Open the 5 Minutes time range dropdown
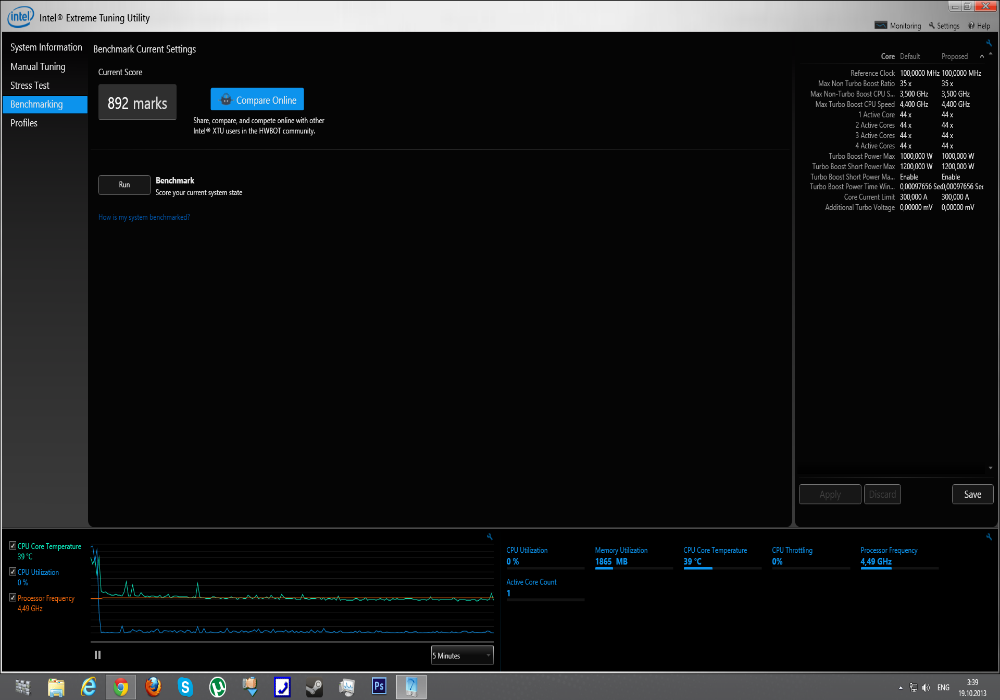This screenshot has width=1000, height=700. (x=462, y=655)
